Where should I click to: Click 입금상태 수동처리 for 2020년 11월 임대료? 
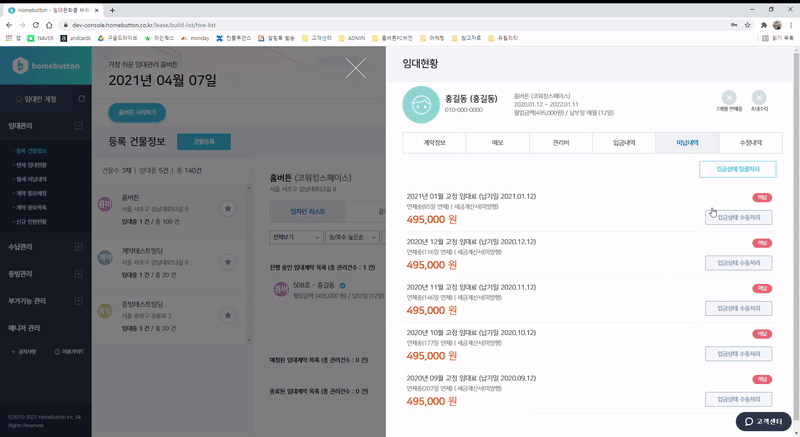pos(738,308)
